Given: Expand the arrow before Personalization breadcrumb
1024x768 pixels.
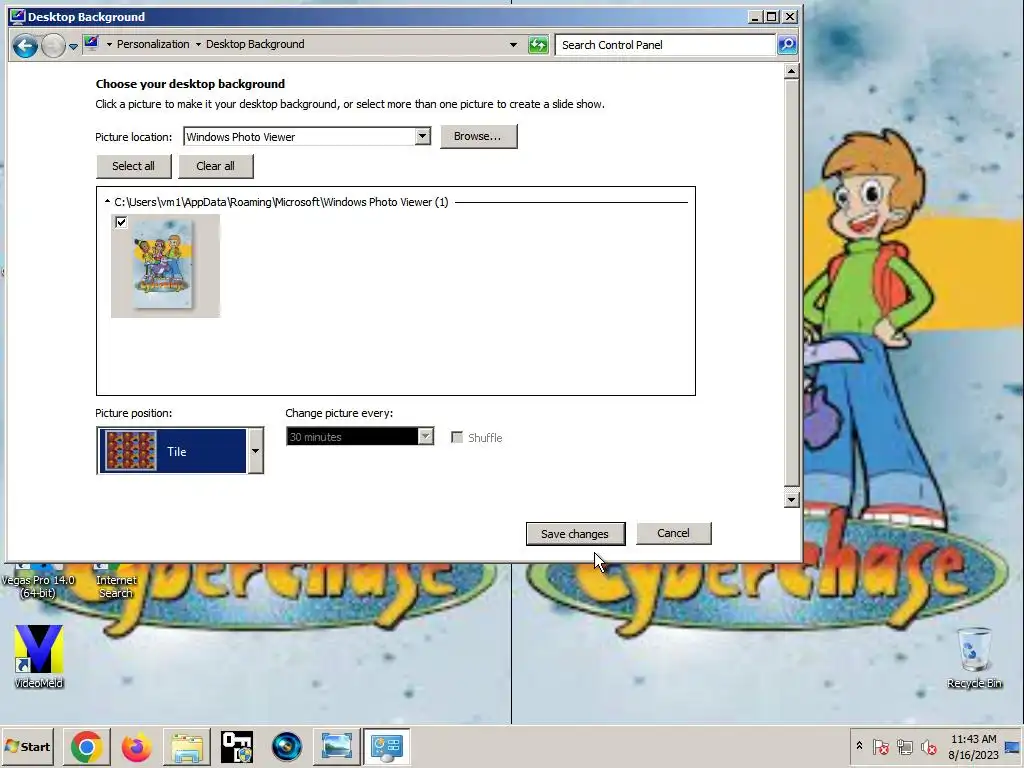Looking at the screenshot, I should click(109, 44).
